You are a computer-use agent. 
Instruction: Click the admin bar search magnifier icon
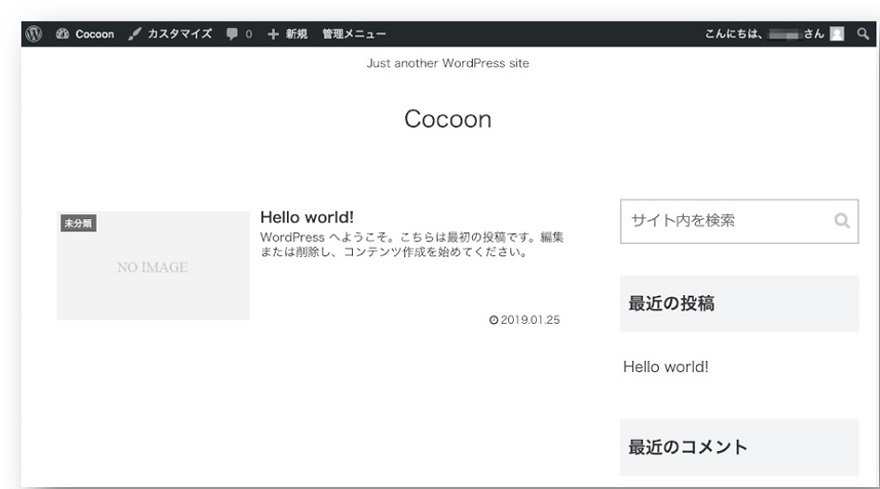coord(863,34)
